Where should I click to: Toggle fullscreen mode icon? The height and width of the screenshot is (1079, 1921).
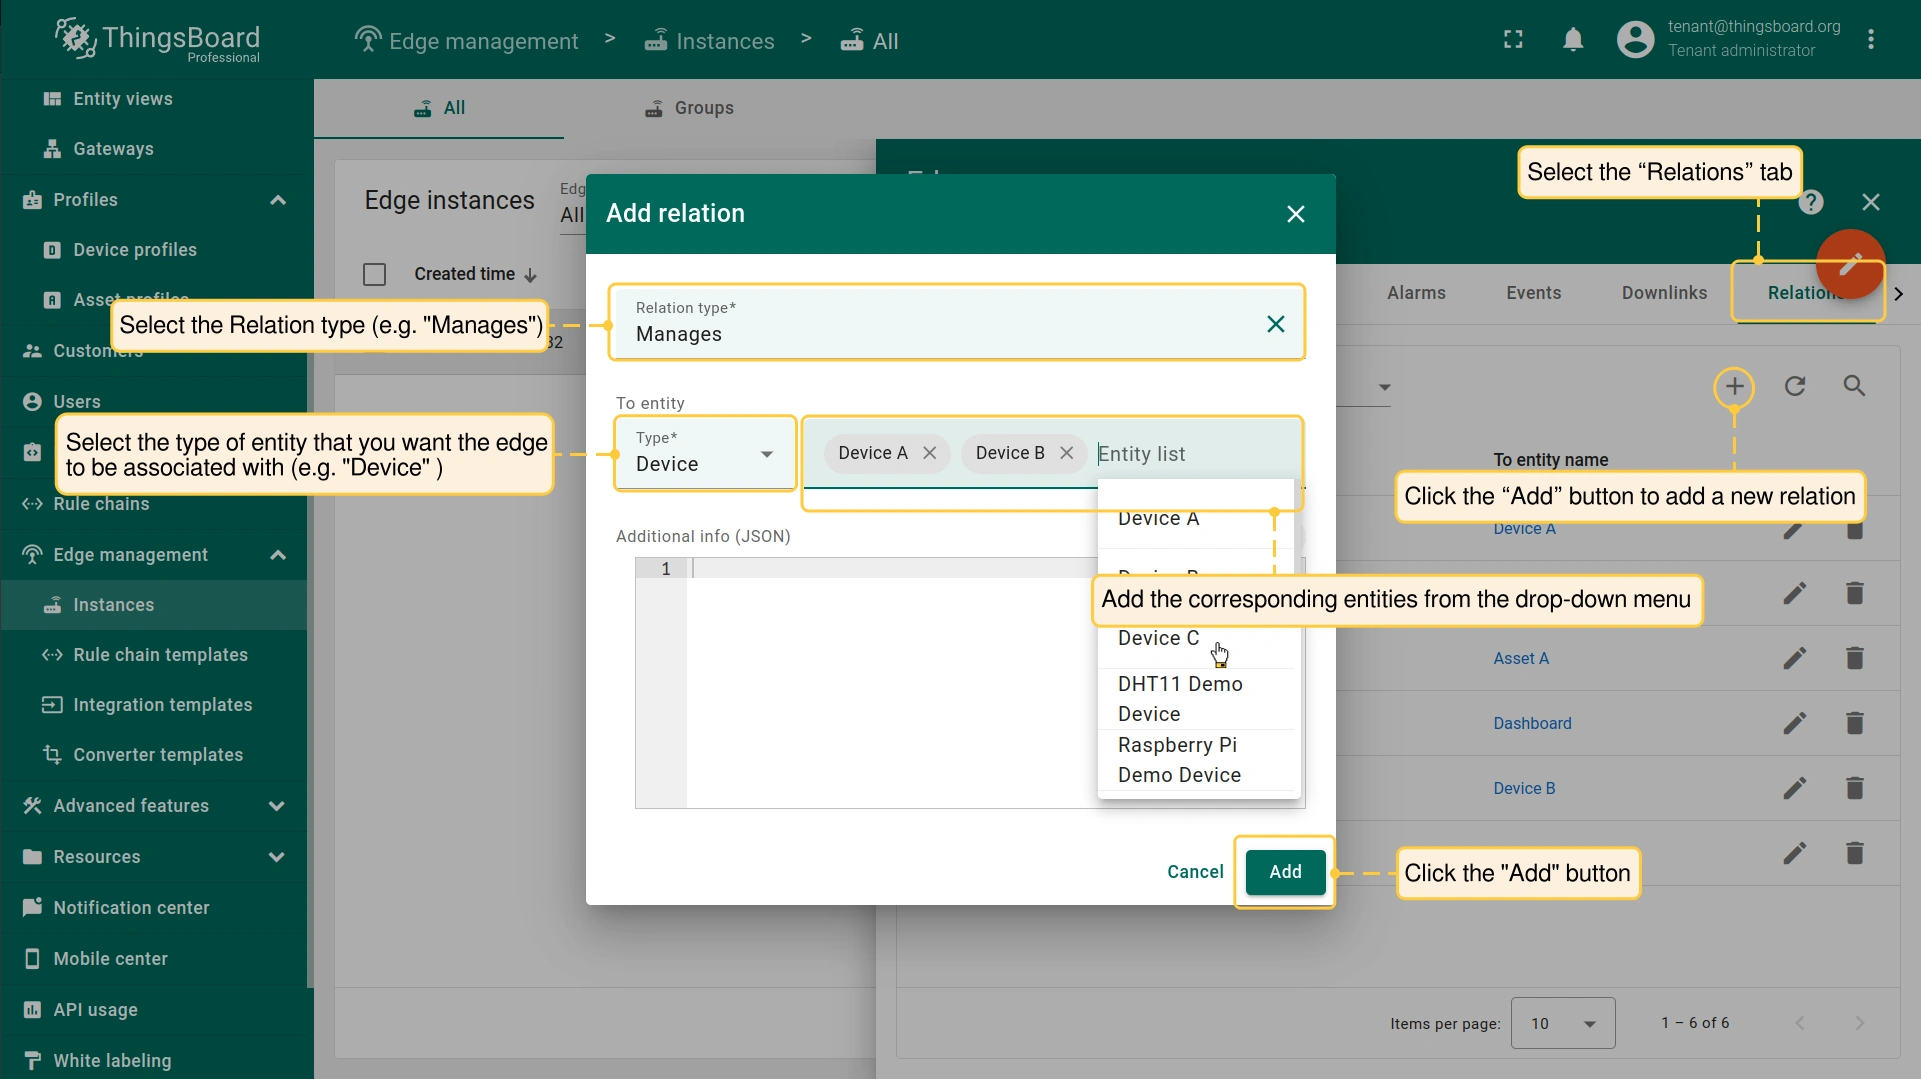pos(1513,40)
